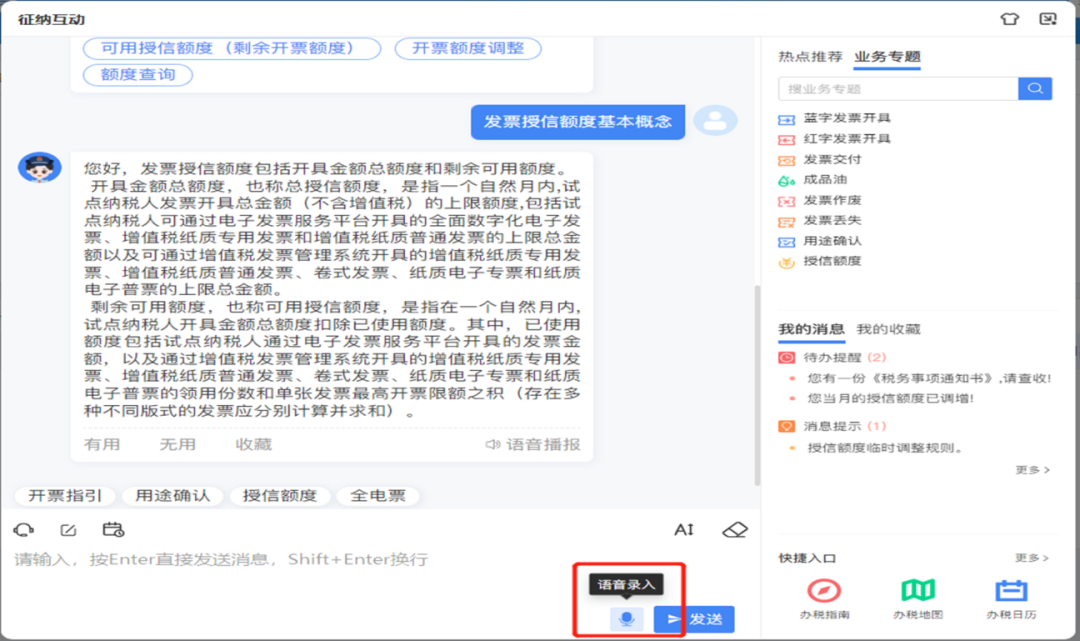Click 更多 beside 快捷入口
This screenshot has height=641, width=1080.
click(x=1032, y=558)
